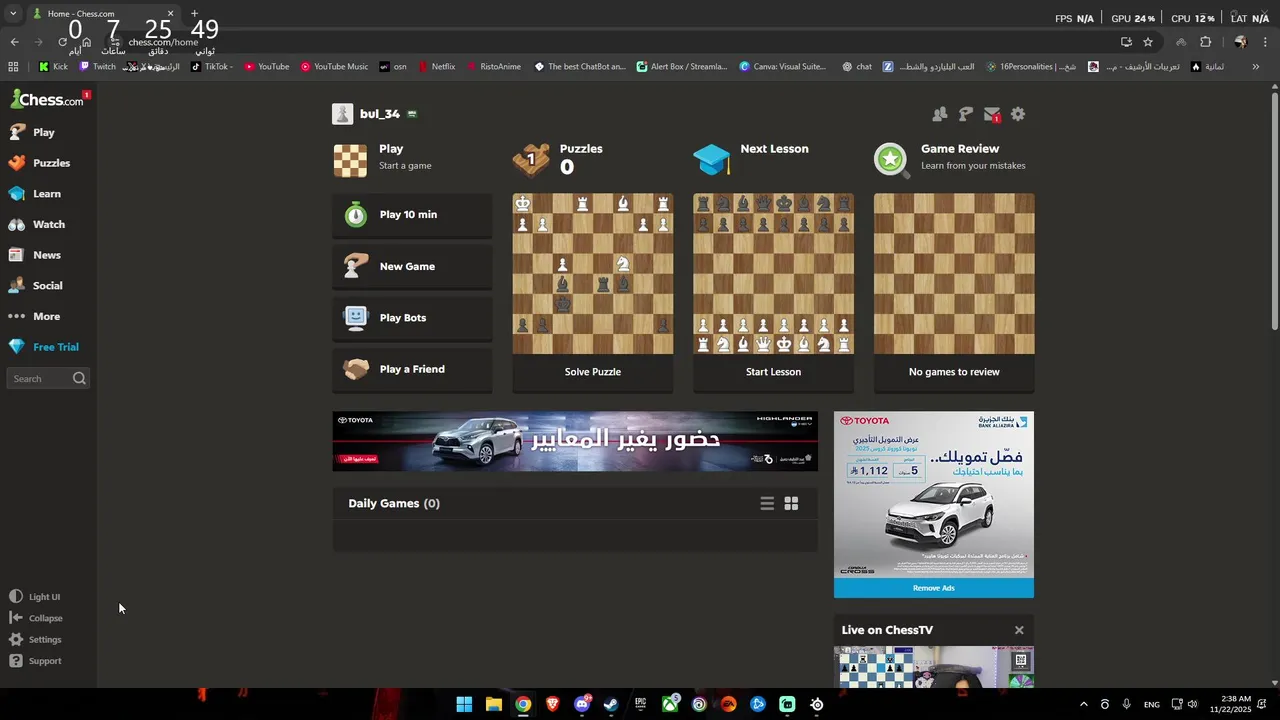This screenshot has height=720, width=1280.
Task: Open Canva: Visual Suite bookmark
Action: click(783, 67)
